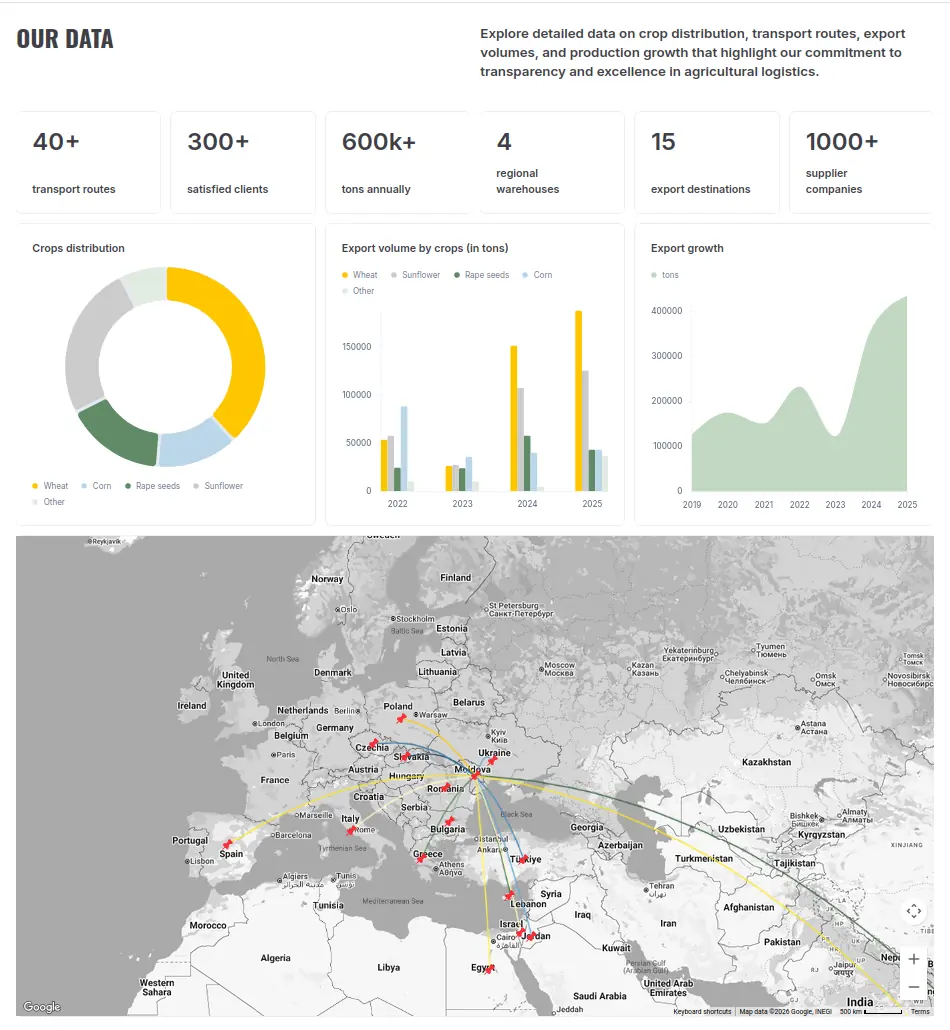Toggle Sunflower in Crops distribution legend
Viewport: 950px width, 1030px height.
218,486
